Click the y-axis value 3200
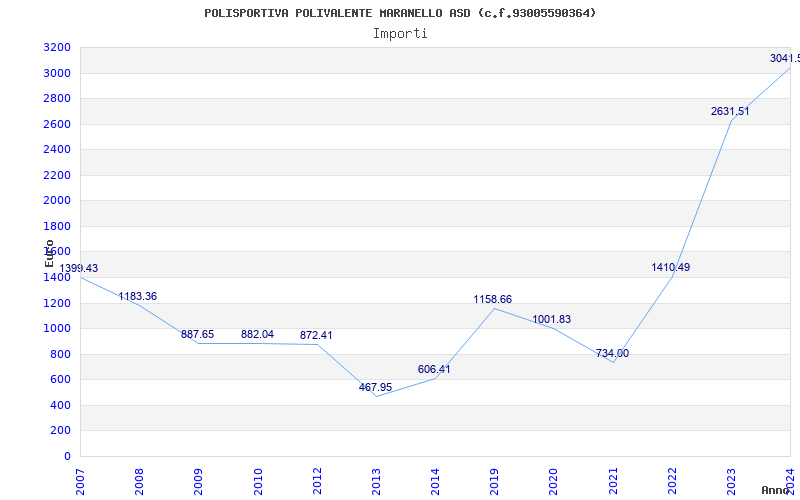The image size is (800, 500). pos(57,48)
